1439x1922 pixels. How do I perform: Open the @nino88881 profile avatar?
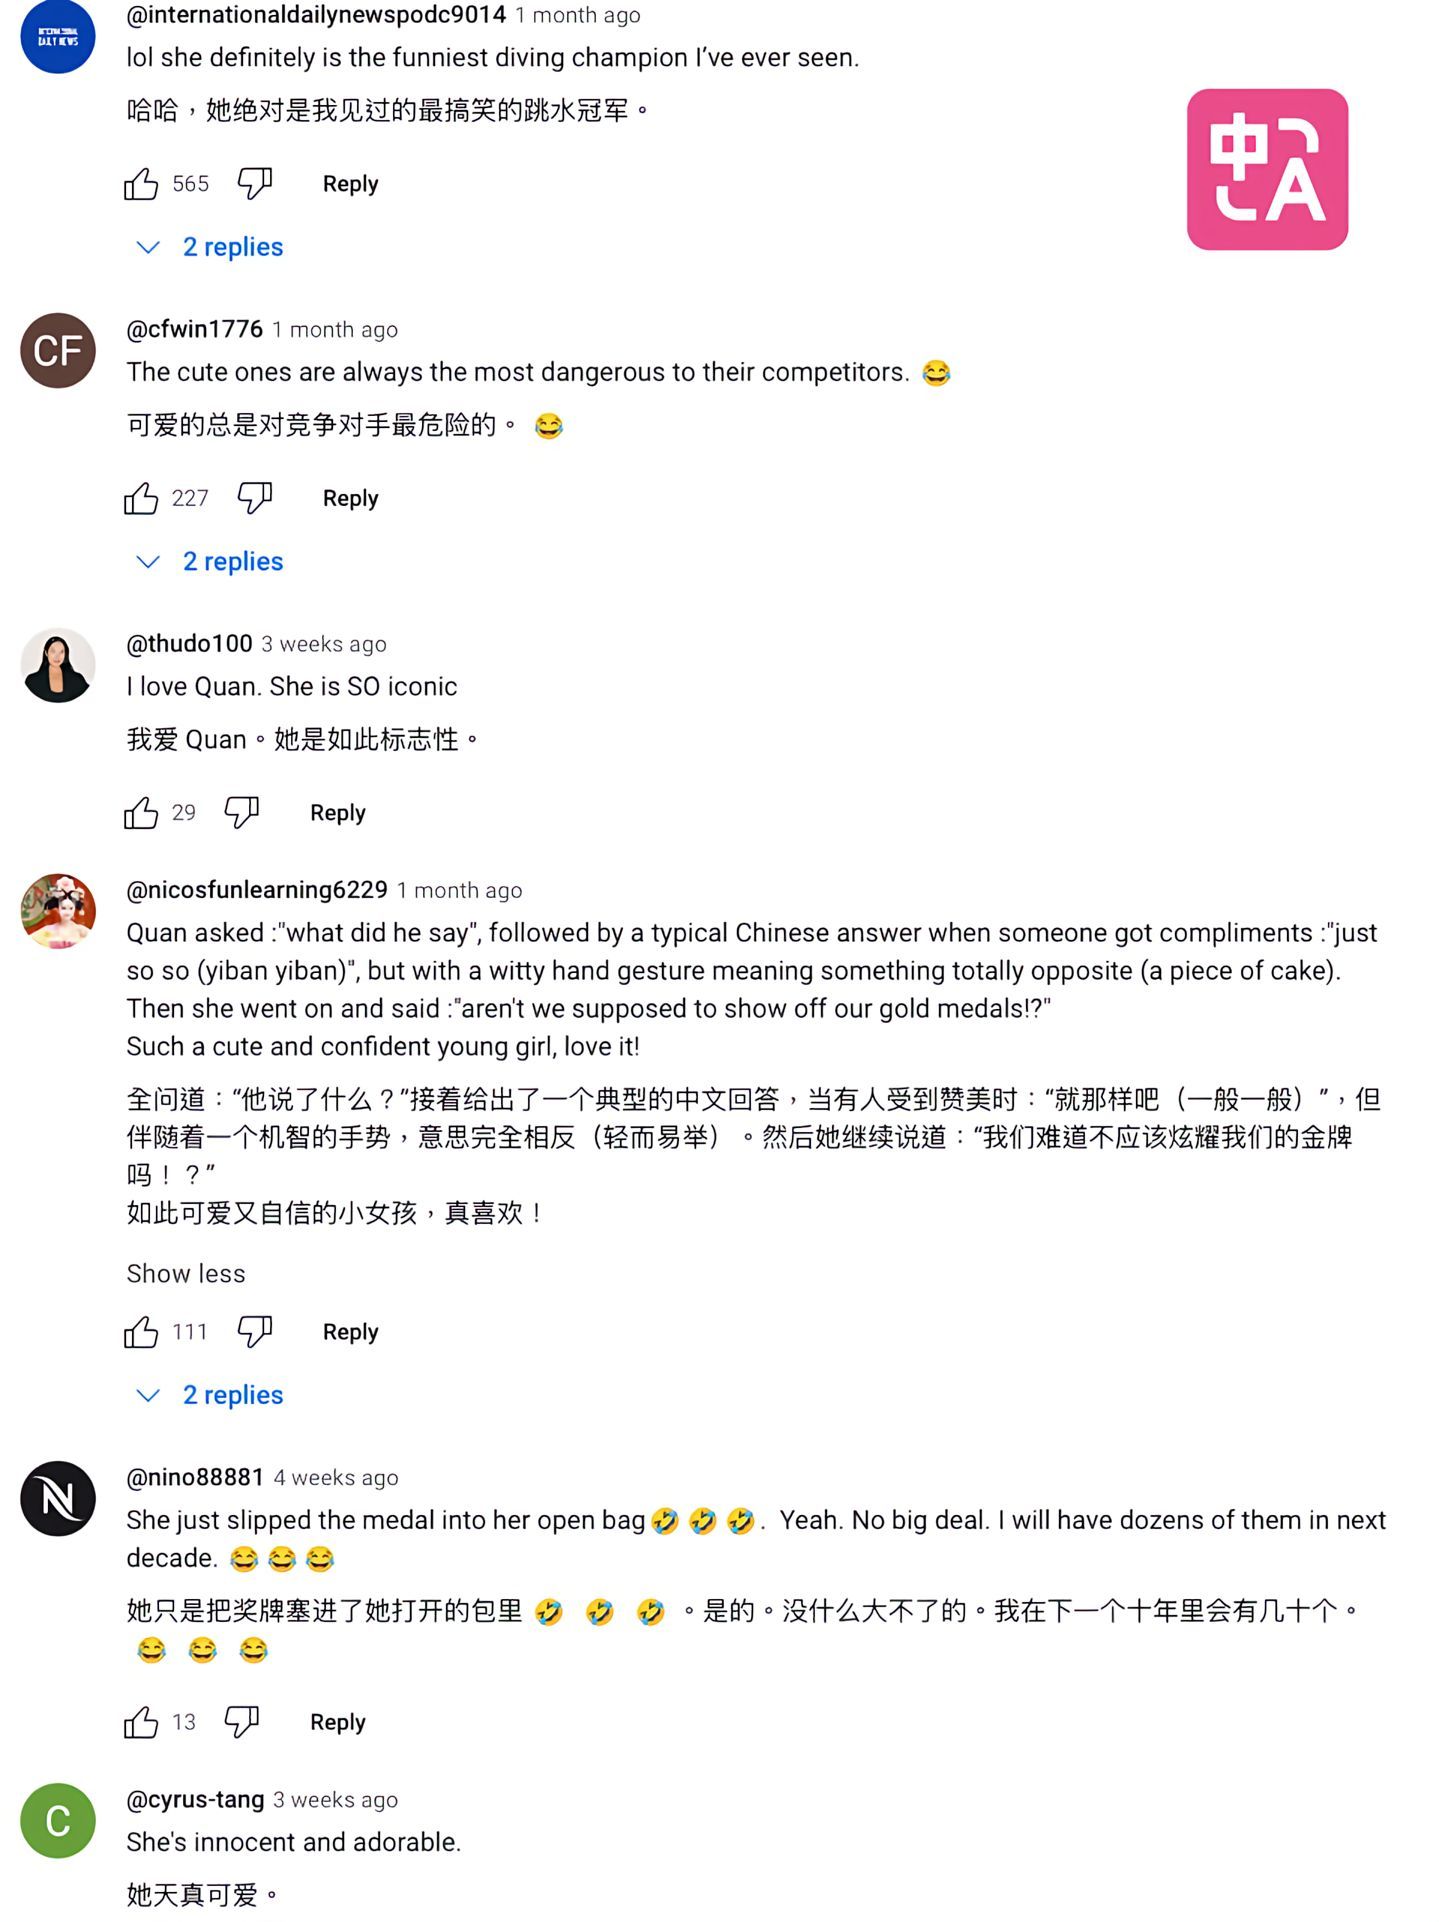coord(58,1498)
